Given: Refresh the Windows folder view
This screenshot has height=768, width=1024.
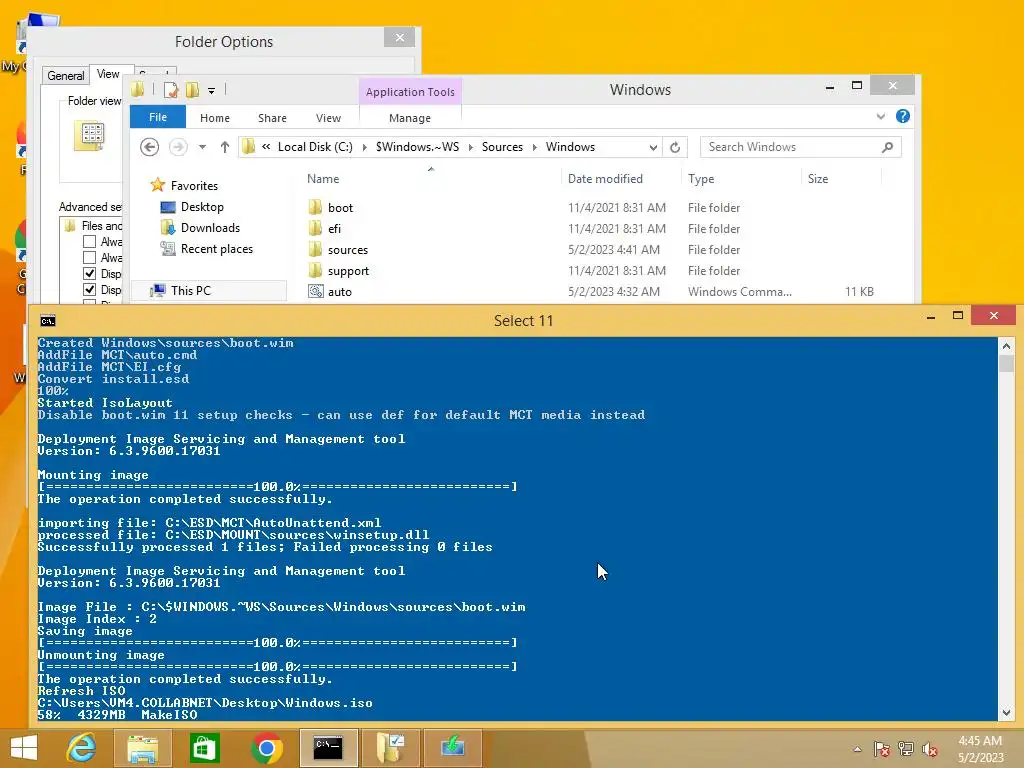Looking at the screenshot, I should pos(675,147).
